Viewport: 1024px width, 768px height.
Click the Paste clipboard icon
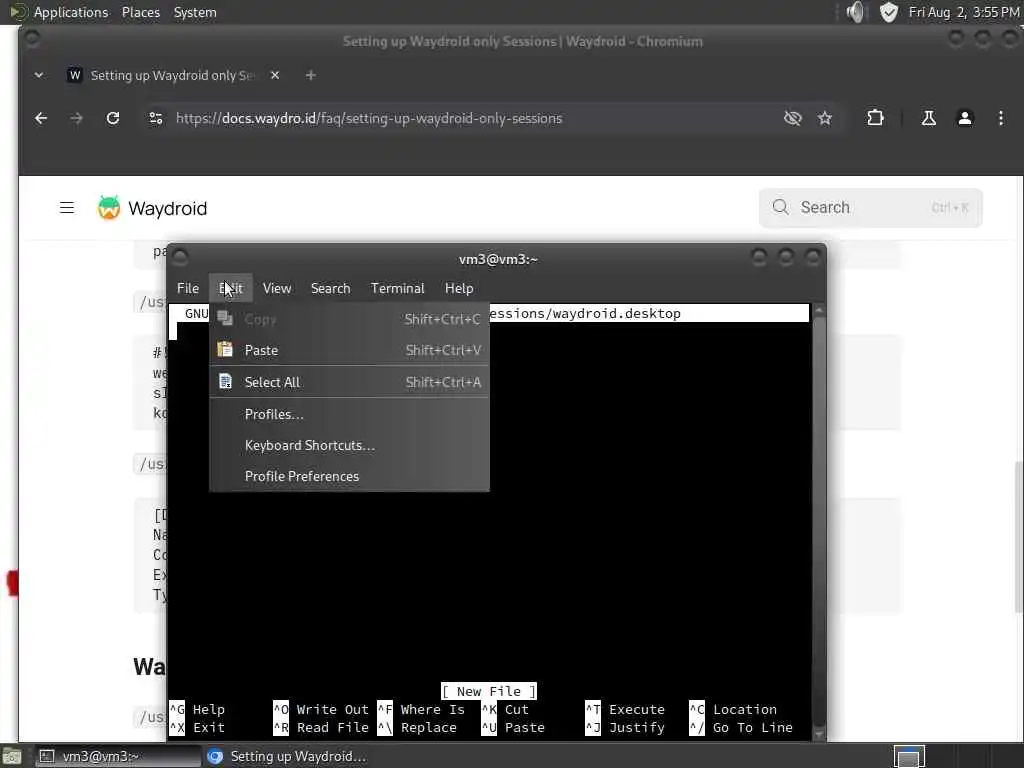225,349
